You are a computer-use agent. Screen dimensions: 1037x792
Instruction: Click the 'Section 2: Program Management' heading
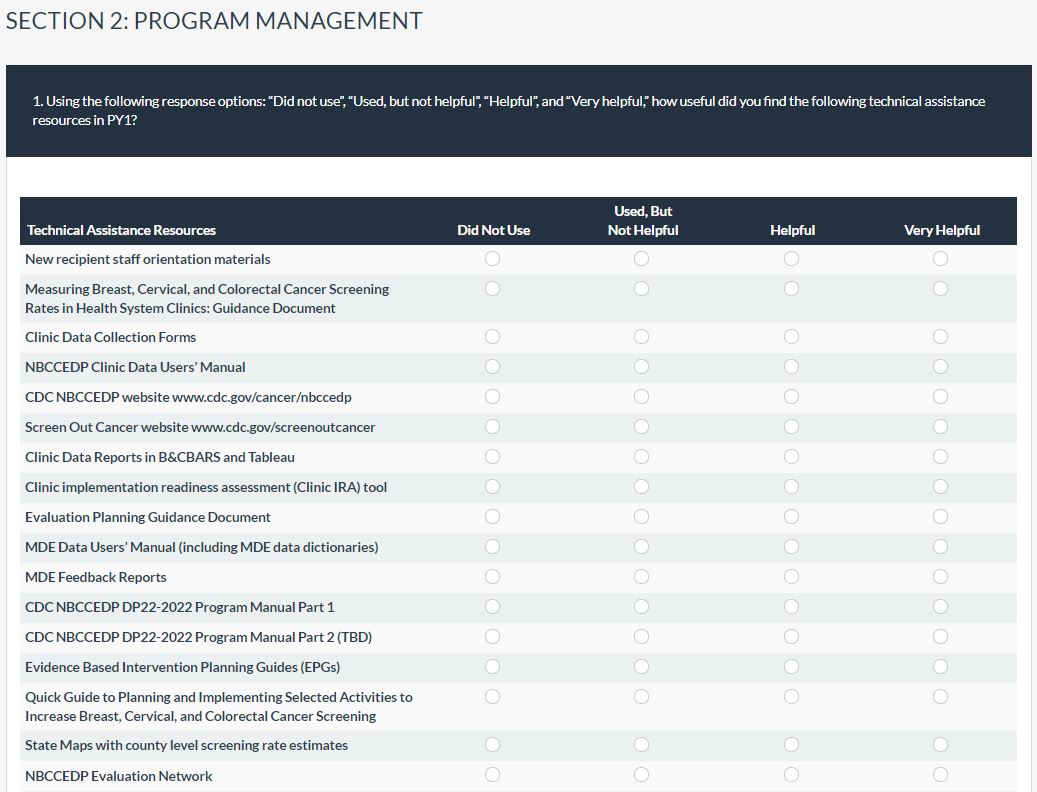pyautogui.click(x=214, y=21)
